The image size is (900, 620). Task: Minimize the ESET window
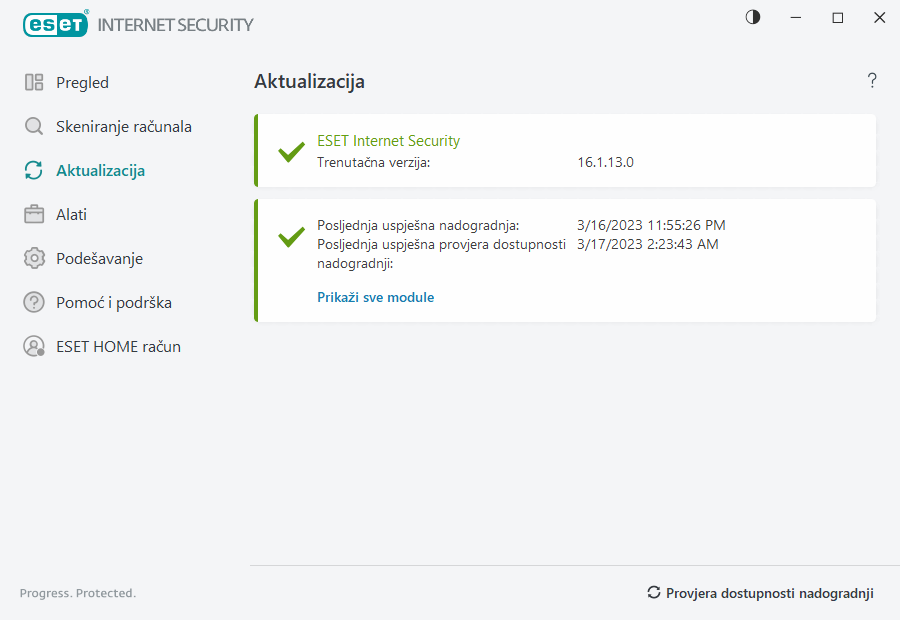796,18
